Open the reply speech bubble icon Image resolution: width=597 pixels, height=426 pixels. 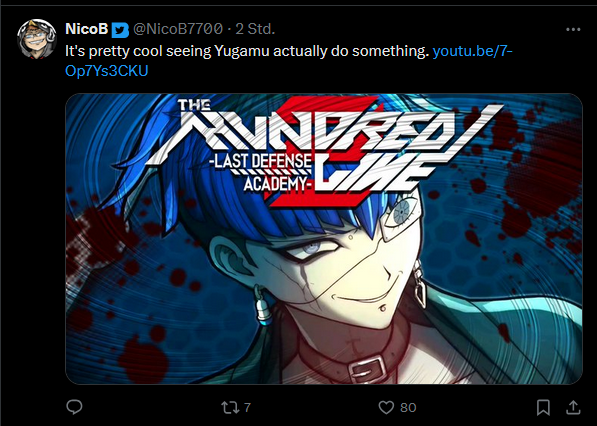pyautogui.click(x=74, y=407)
